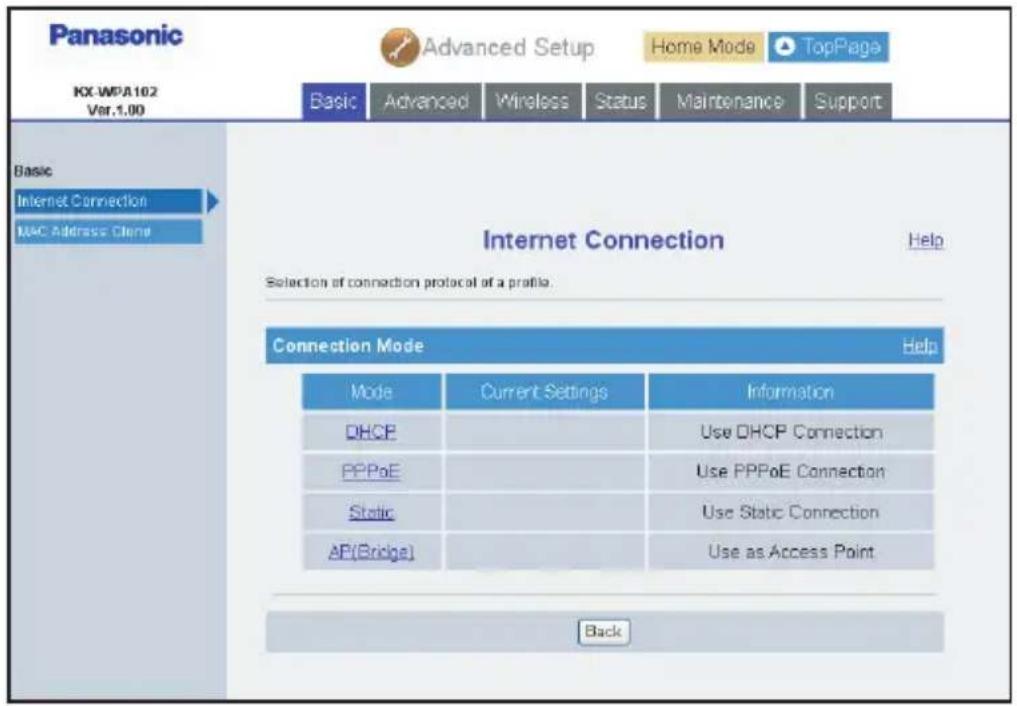Click the 'Use PPPoE Connection' text

pos(791,471)
